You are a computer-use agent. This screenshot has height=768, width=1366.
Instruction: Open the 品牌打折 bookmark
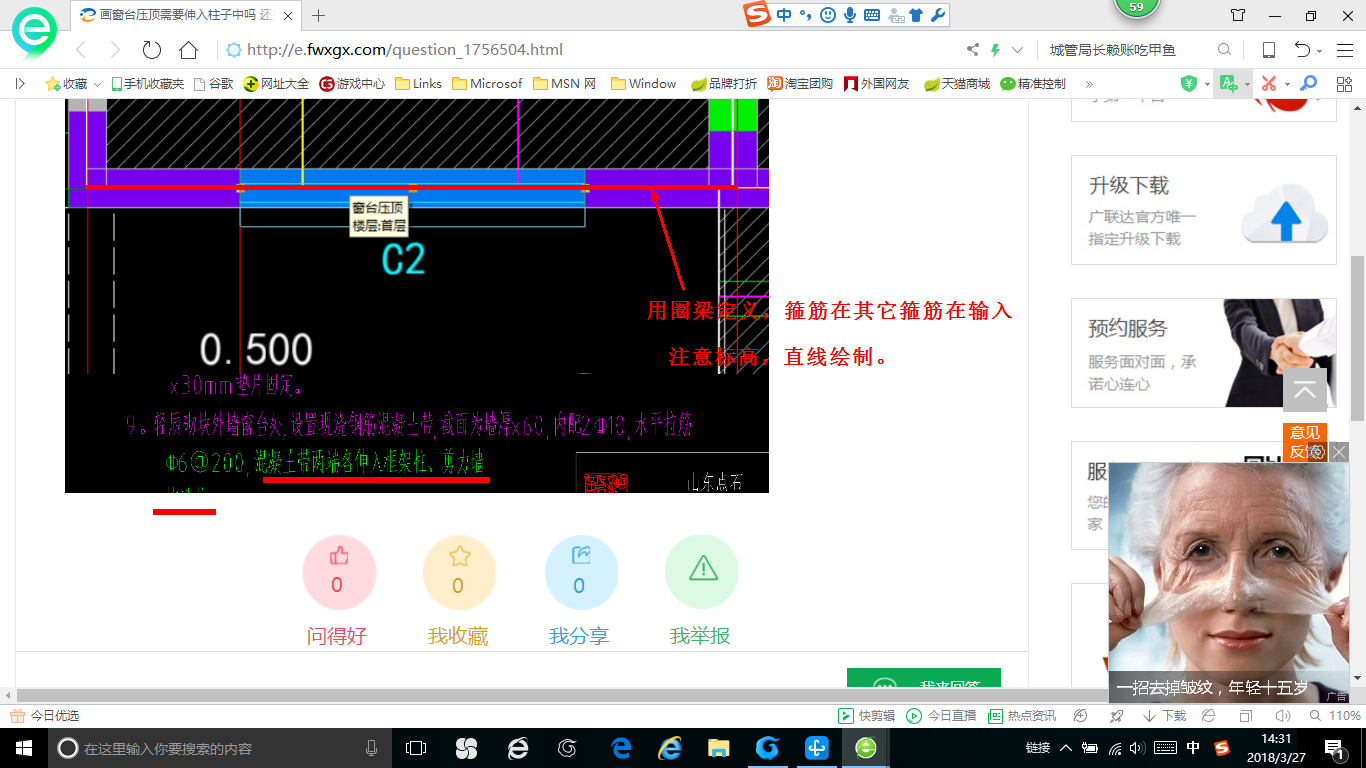[724, 84]
